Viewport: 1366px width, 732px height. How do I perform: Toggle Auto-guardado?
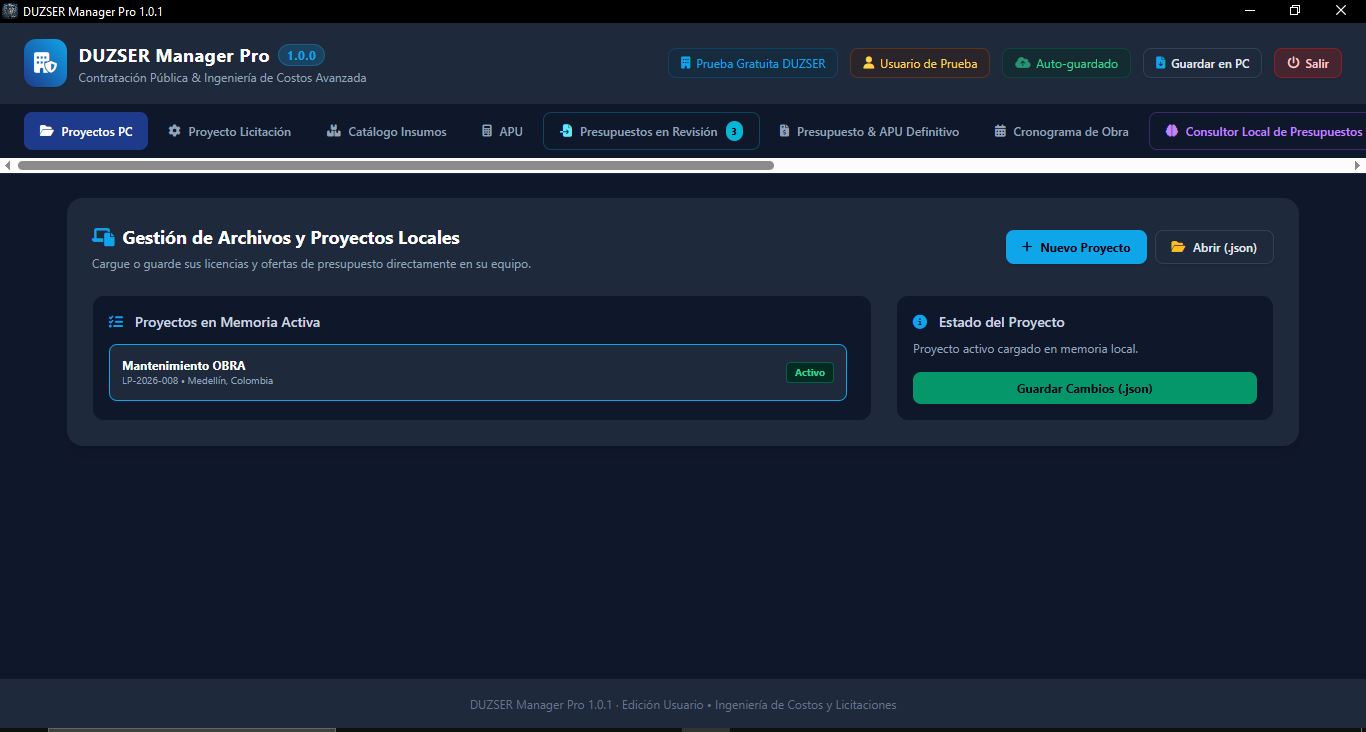[x=1066, y=63]
